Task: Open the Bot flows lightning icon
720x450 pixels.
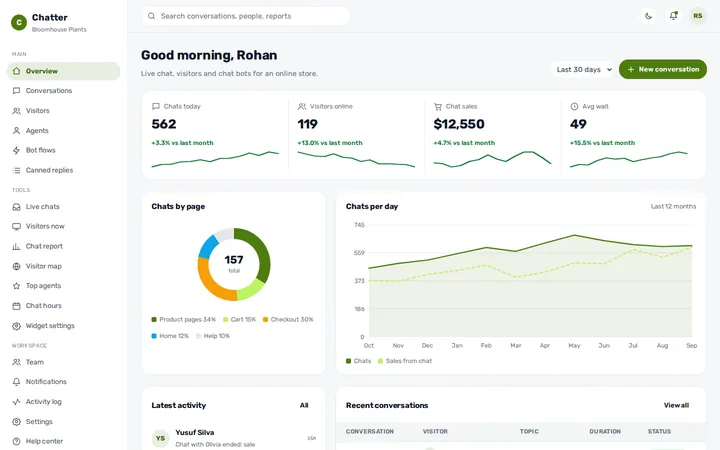Action: point(17,150)
